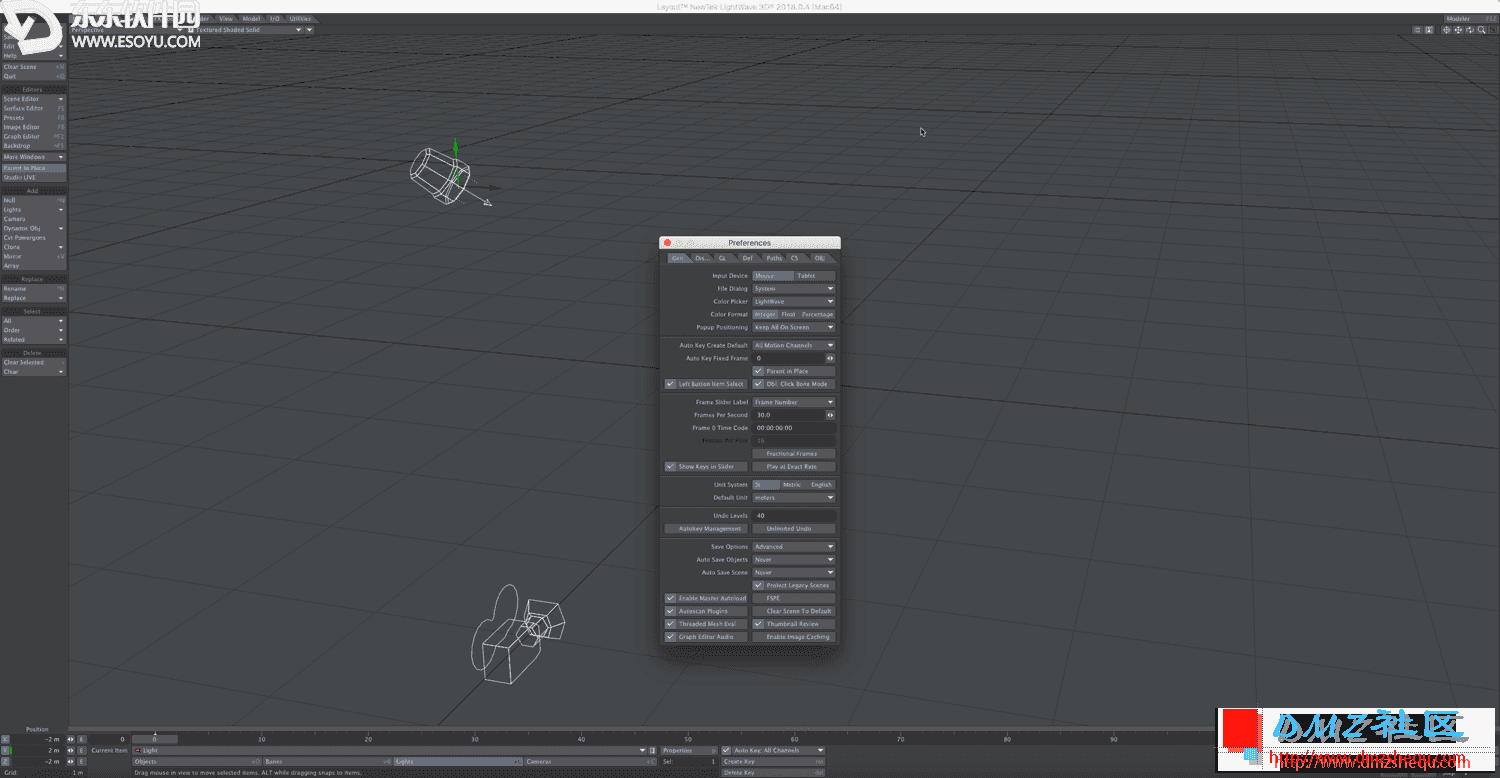The height and width of the screenshot is (778, 1500).
Task: Click the Enable Image Caching button
Action: point(794,637)
